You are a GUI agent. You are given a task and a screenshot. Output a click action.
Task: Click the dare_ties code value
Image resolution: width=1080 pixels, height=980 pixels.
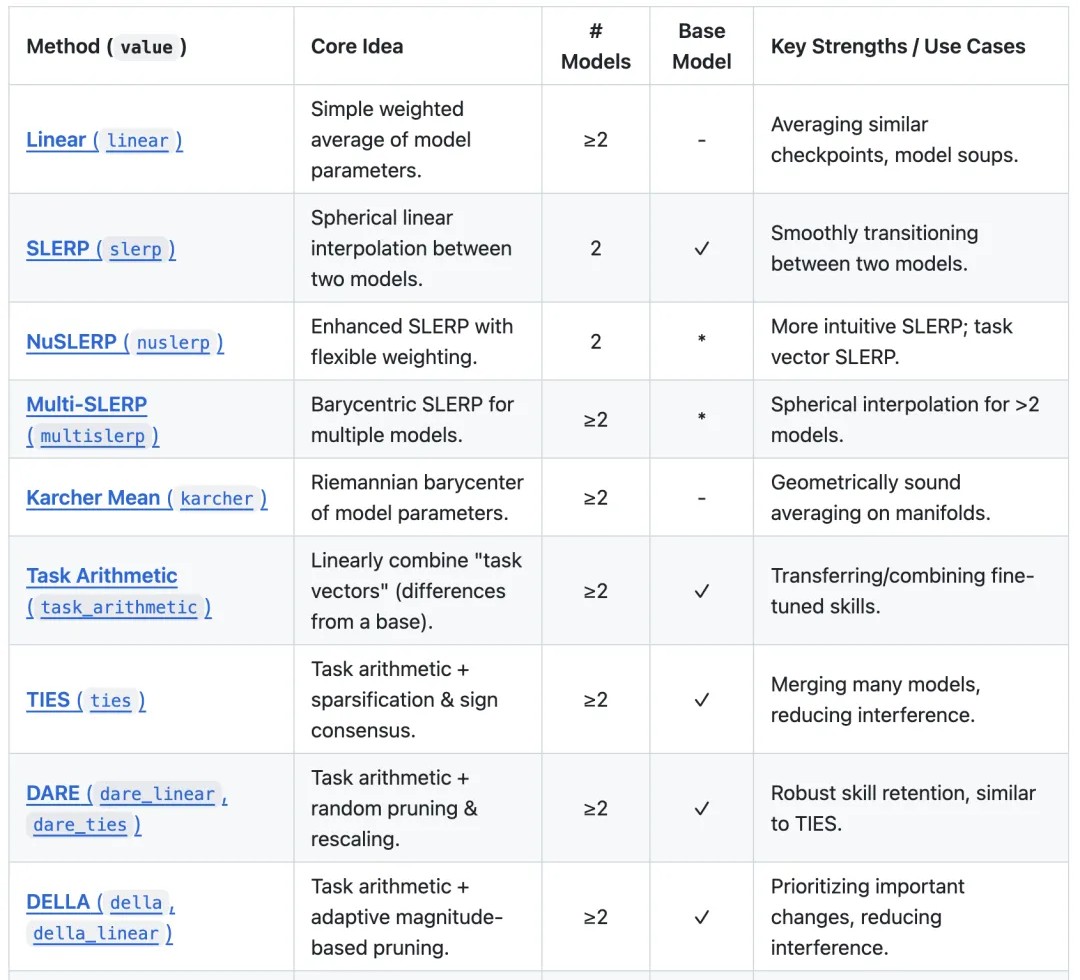[80, 825]
